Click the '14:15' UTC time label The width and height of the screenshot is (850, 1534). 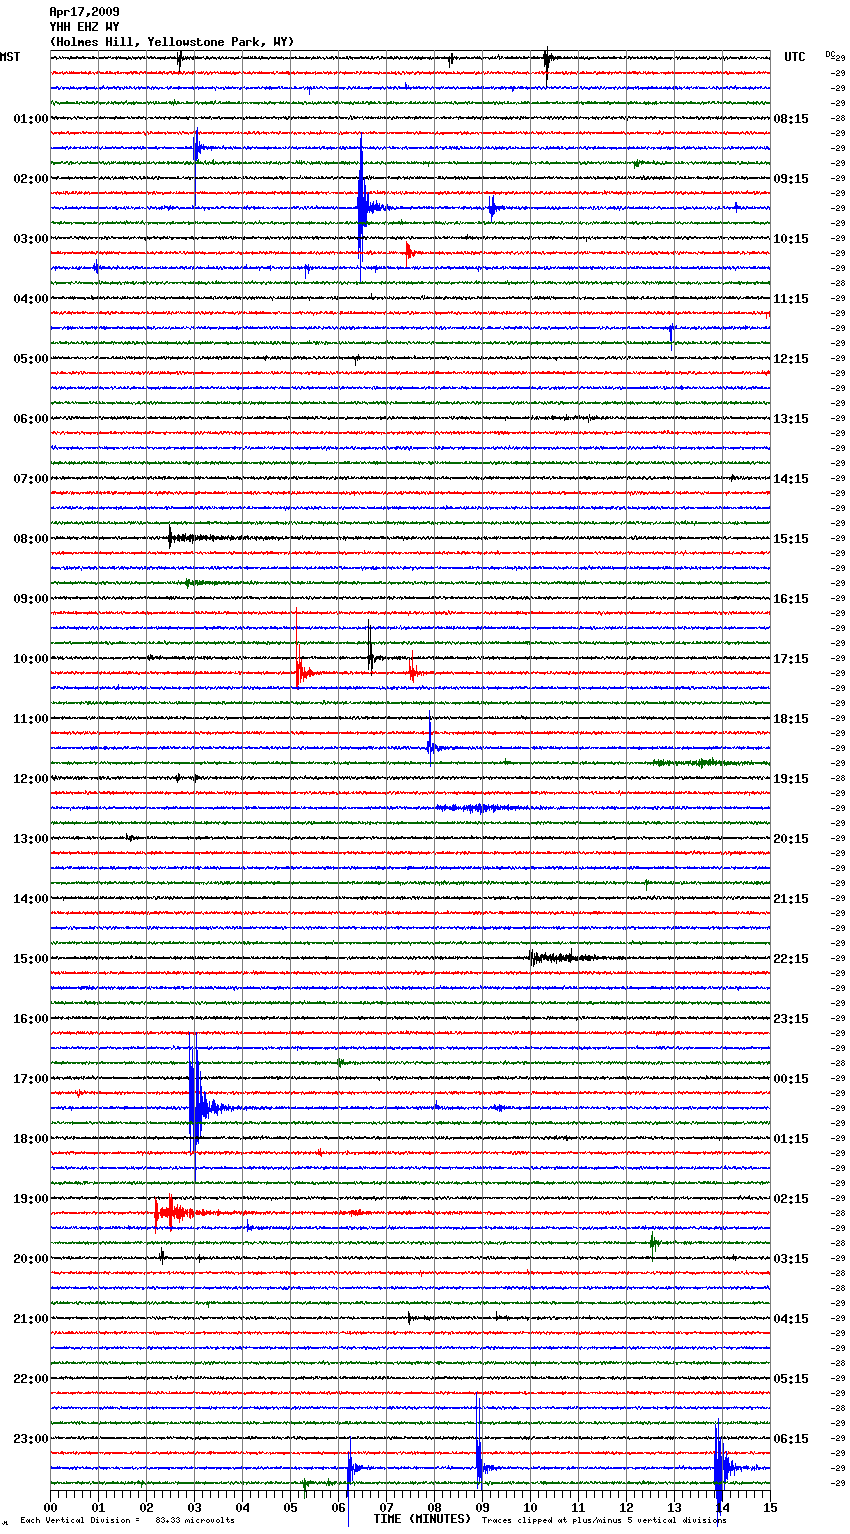click(791, 479)
